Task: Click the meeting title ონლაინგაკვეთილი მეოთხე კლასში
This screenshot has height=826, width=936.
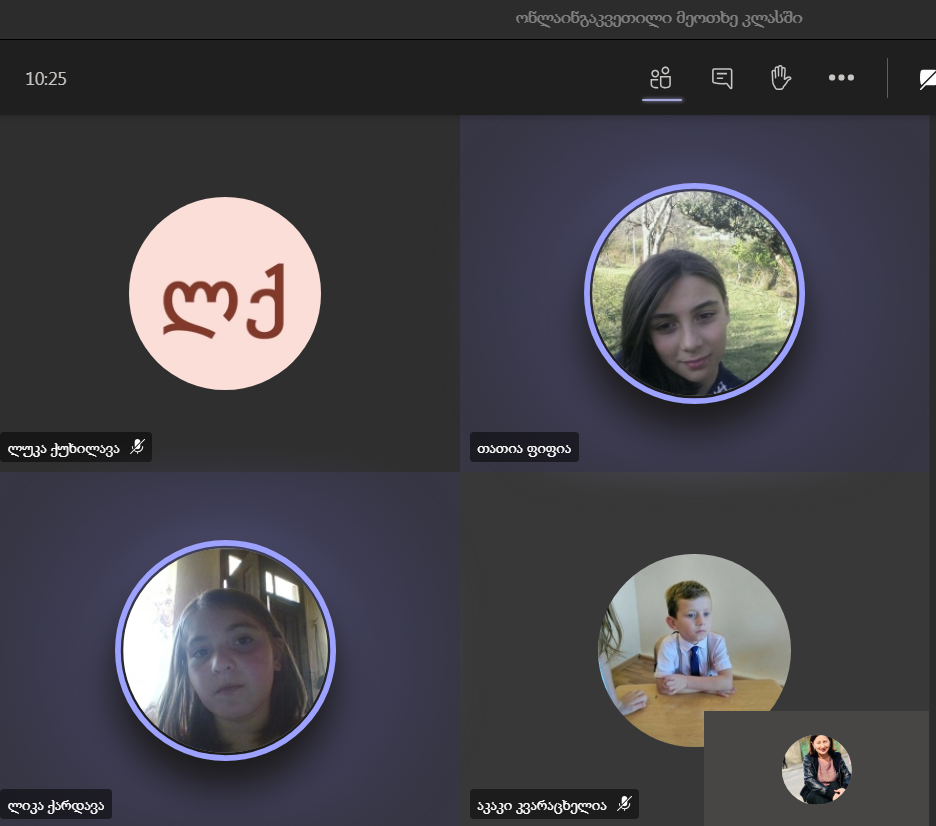Action: tap(658, 19)
